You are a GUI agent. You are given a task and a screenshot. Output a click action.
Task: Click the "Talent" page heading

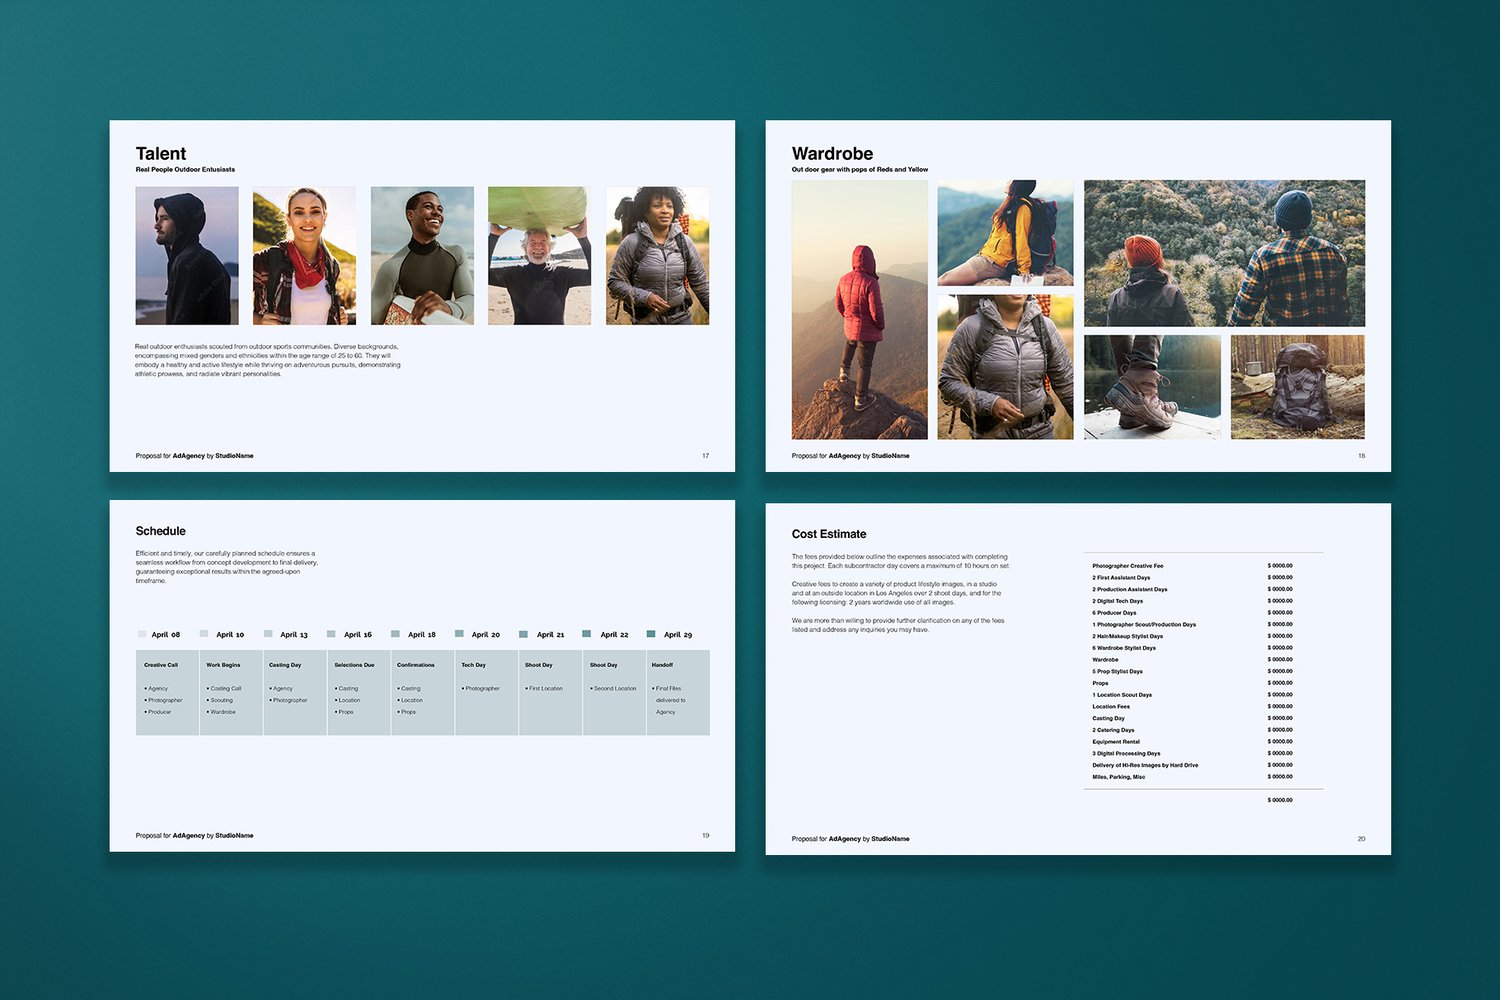(161, 154)
